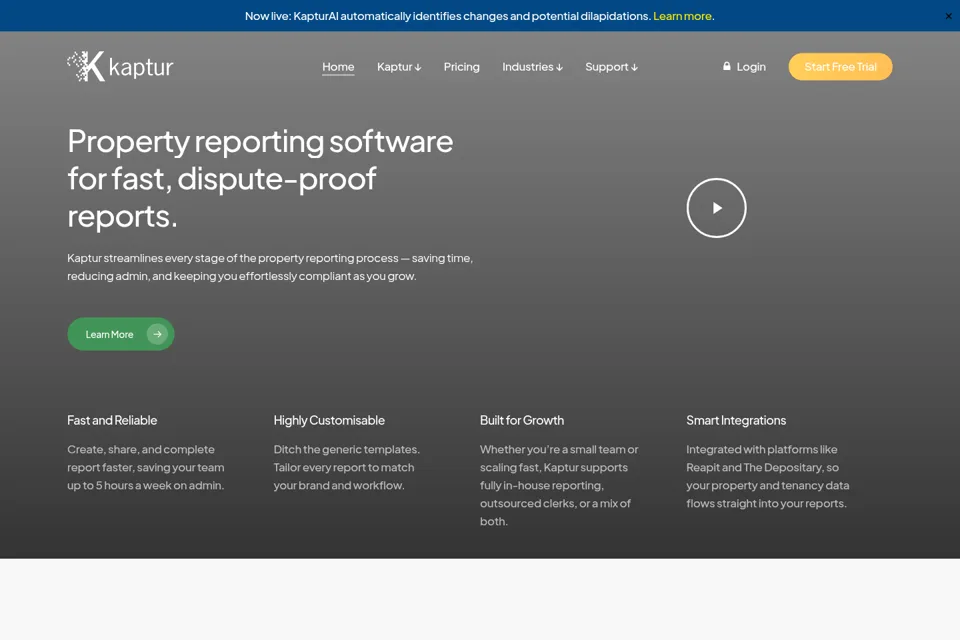The image size is (960, 640).
Task: Click the lock icon beside Login
Action: (727, 66)
